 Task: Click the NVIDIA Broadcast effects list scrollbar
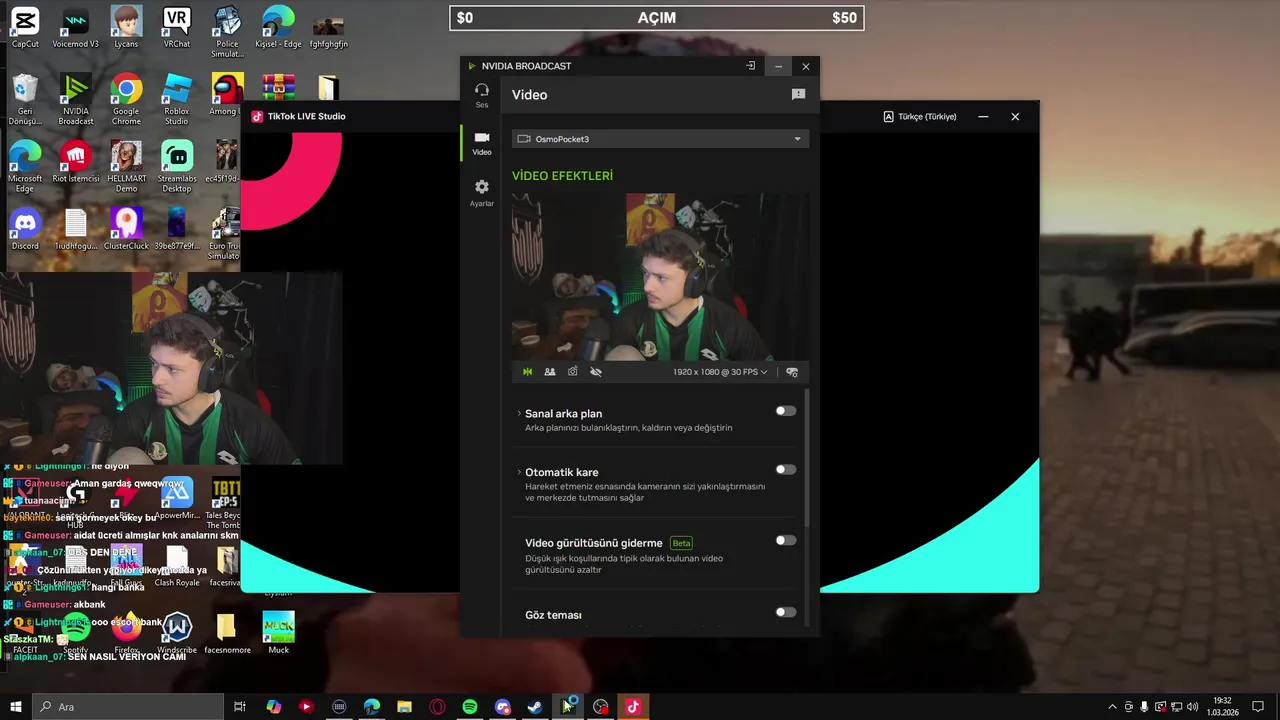tap(806, 460)
